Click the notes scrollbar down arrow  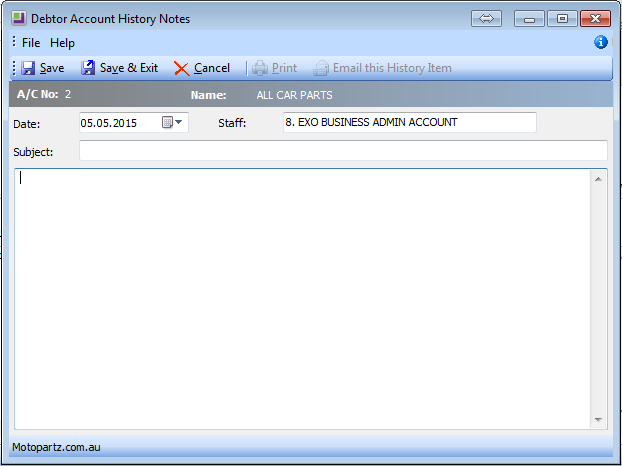click(598, 420)
